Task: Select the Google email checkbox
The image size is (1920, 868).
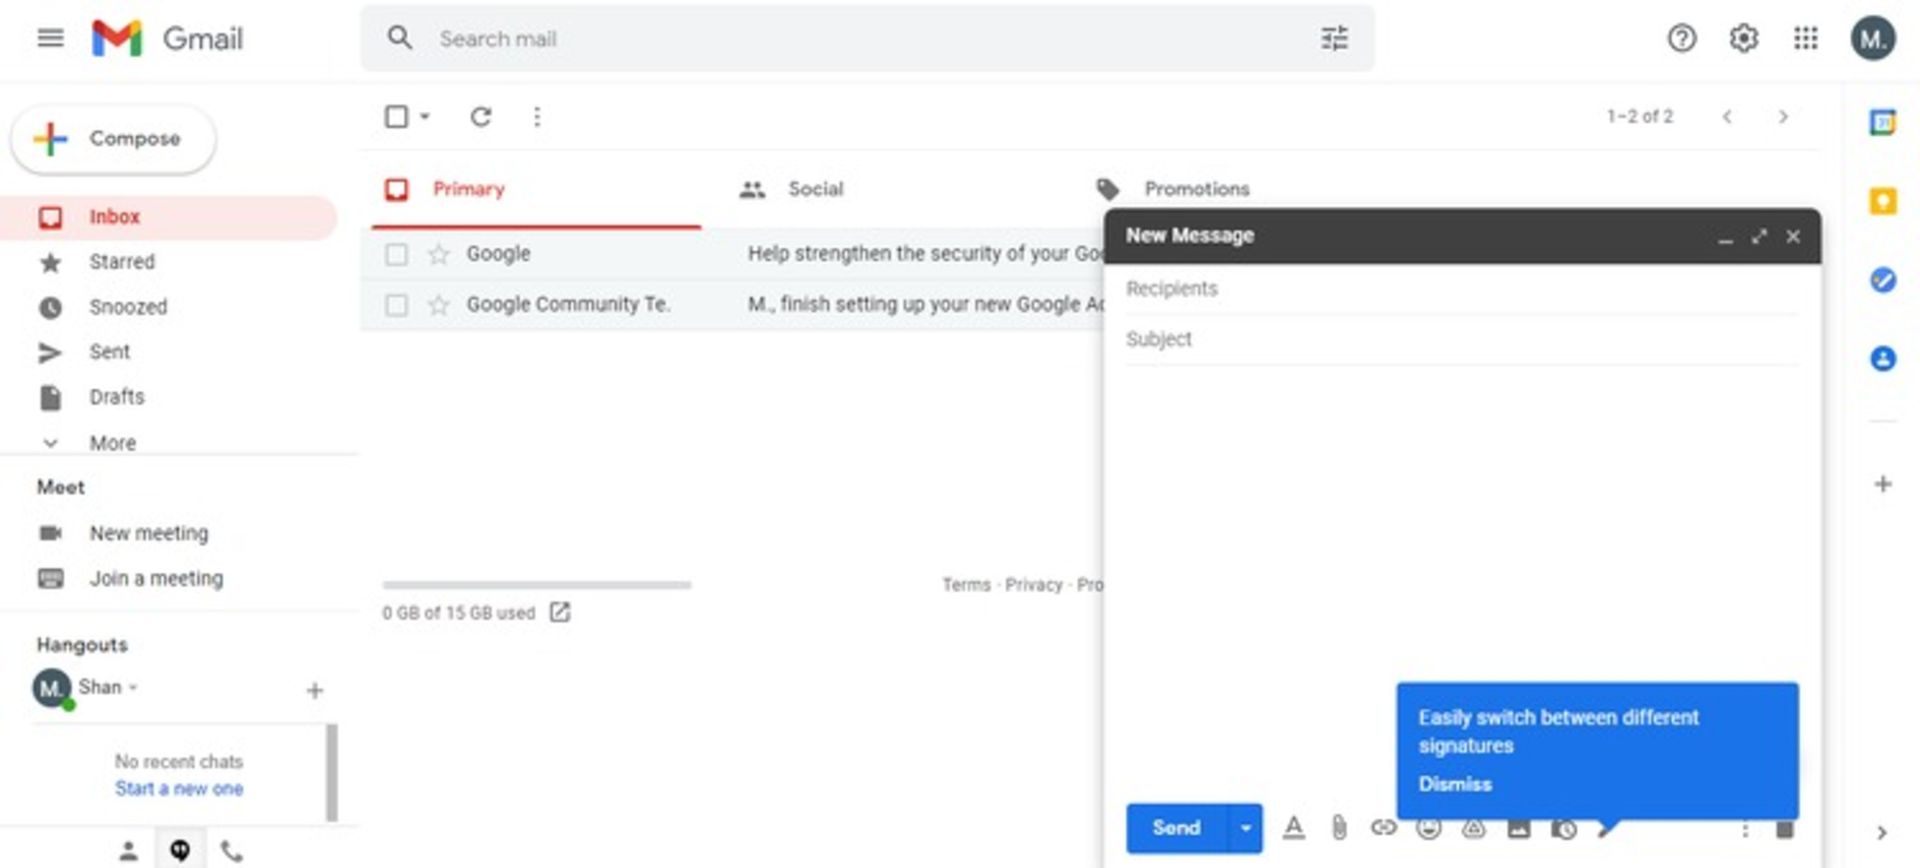Action: [397, 254]
